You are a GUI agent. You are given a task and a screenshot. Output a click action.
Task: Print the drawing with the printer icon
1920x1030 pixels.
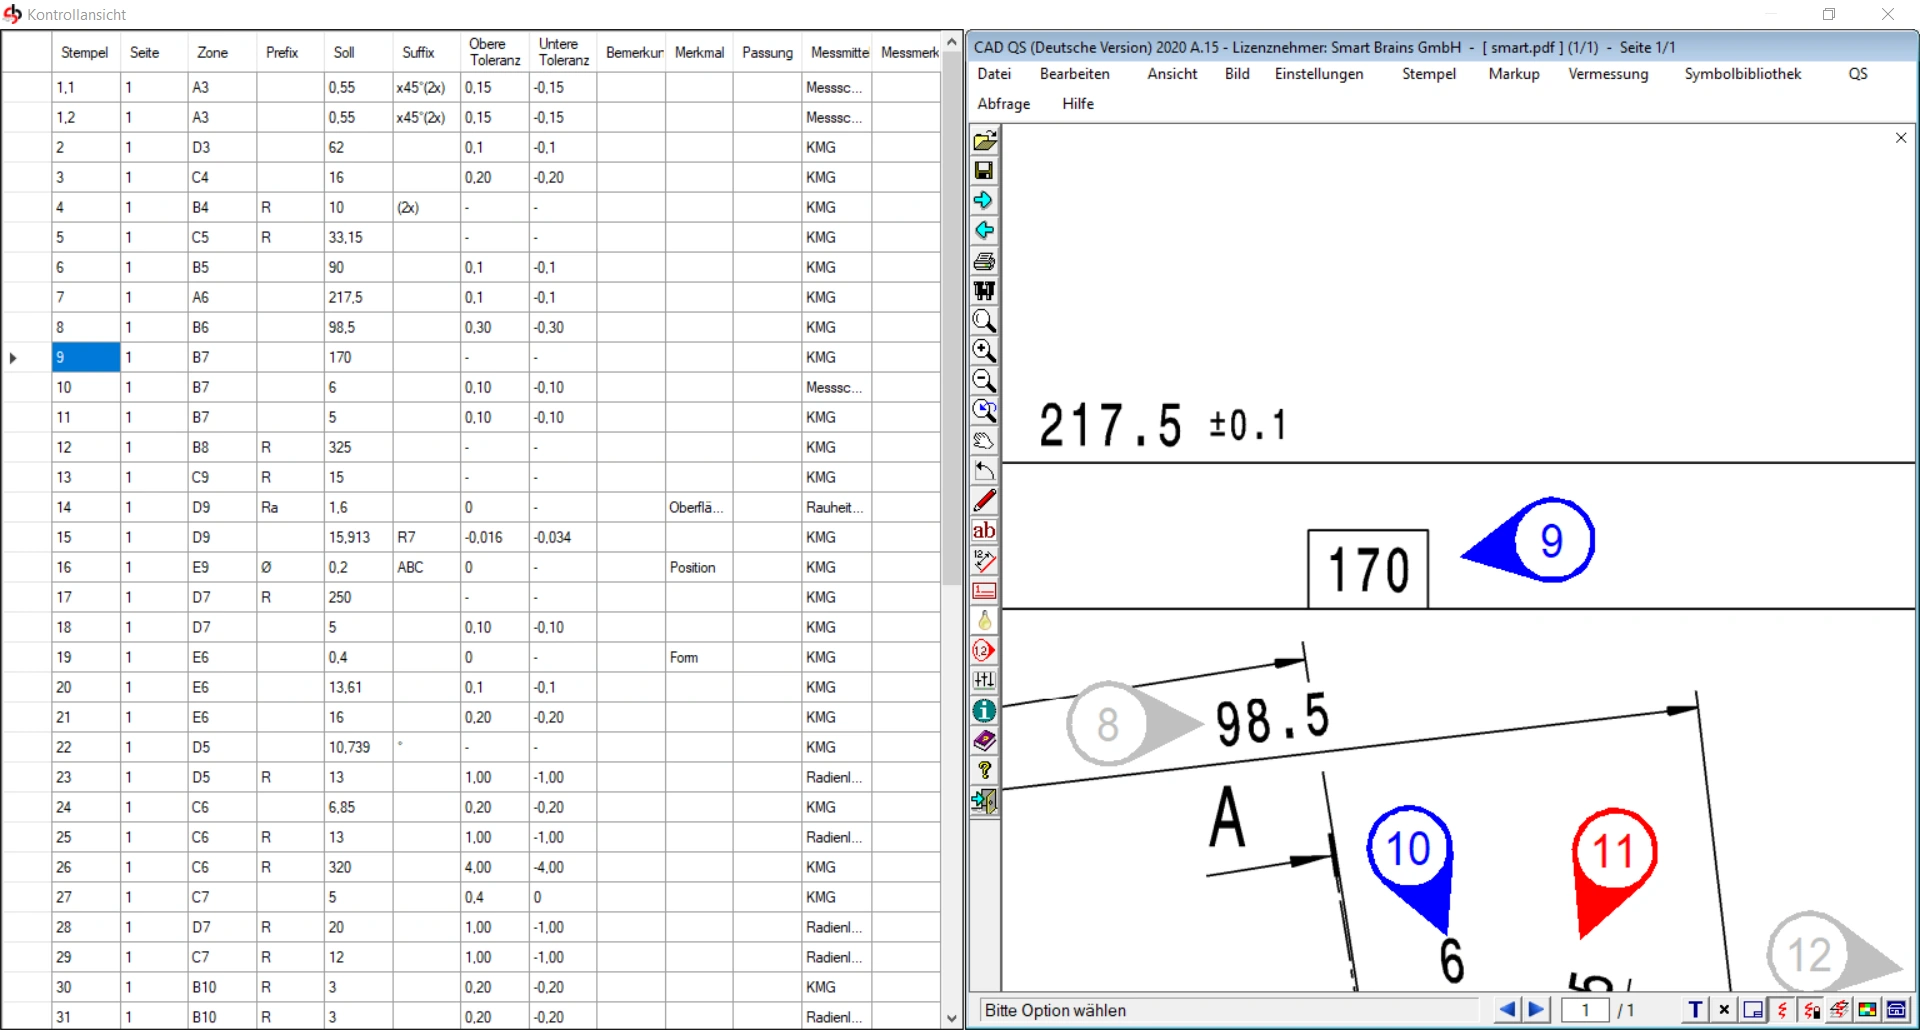[x=984, y=261]
